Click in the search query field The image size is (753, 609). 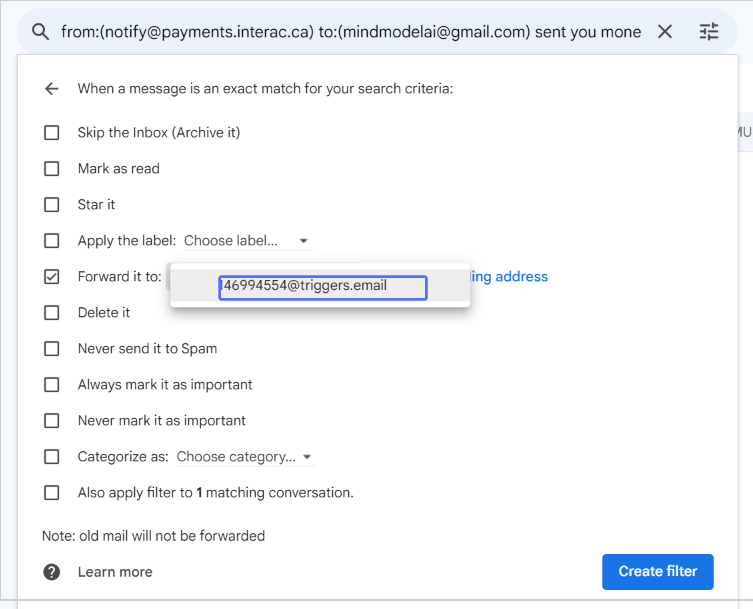(351, 32)
